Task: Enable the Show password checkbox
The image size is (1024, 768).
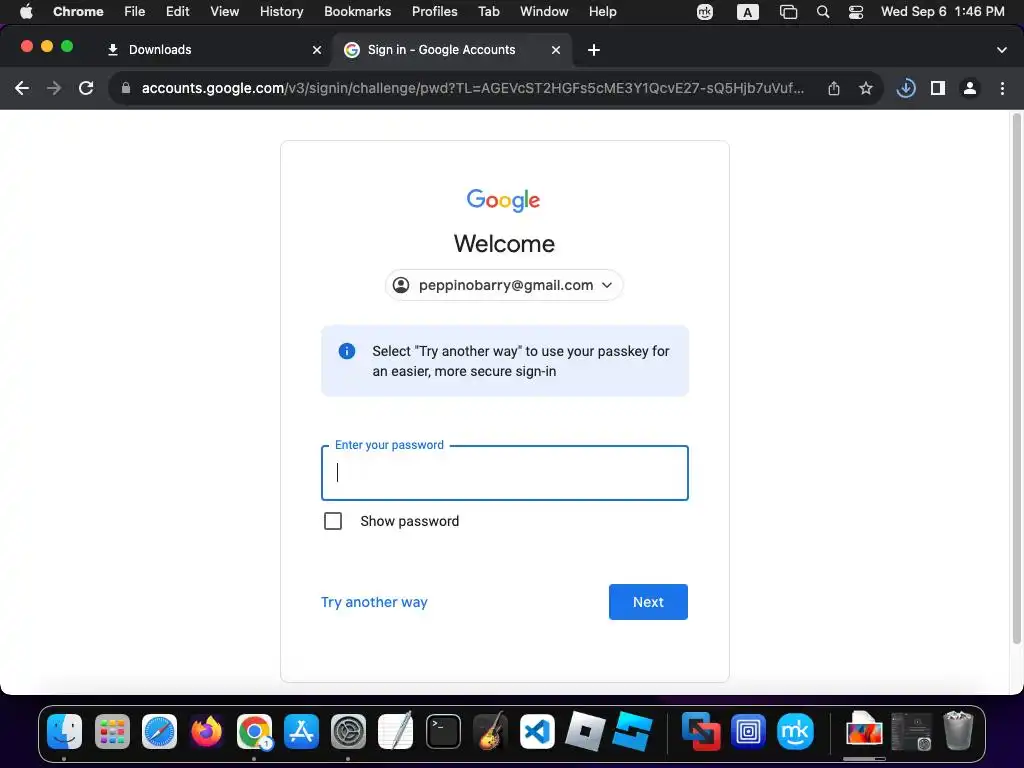Action: (333, 521)
